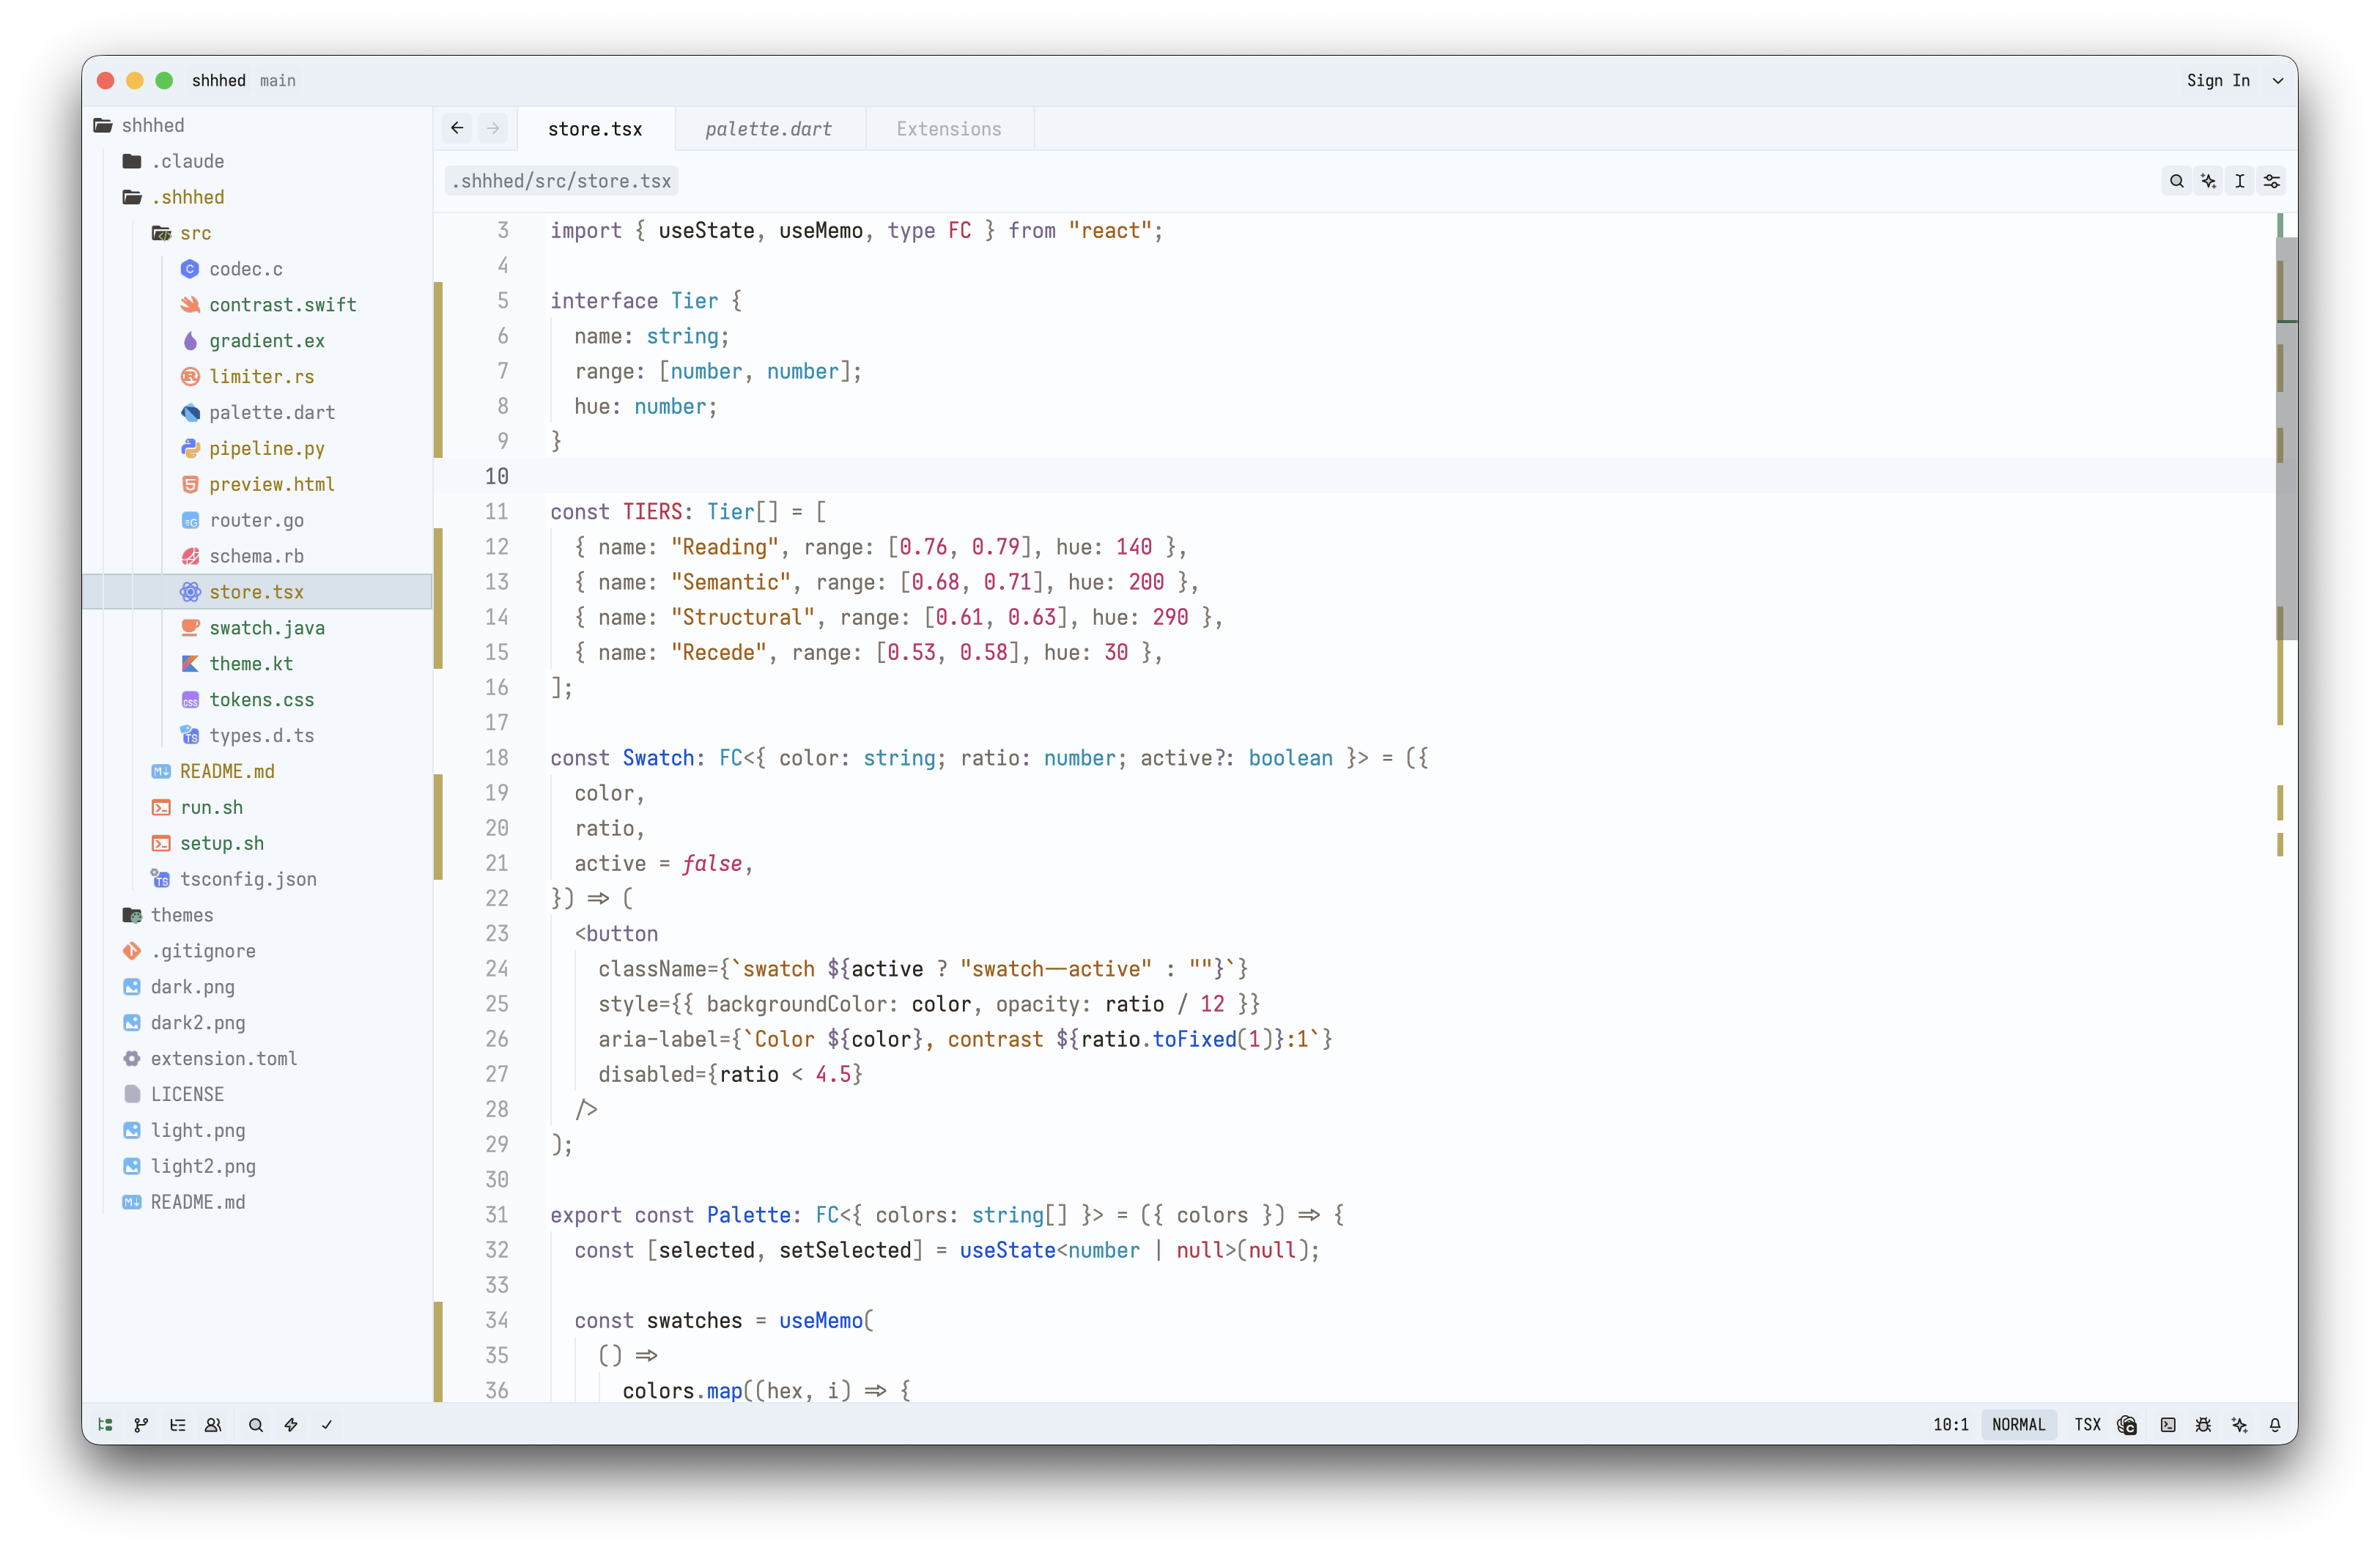Screen dimensions: 2380x1553
Task: Click the Copilot-style edit prediction icon
Action: (x=2127, y=1425)
